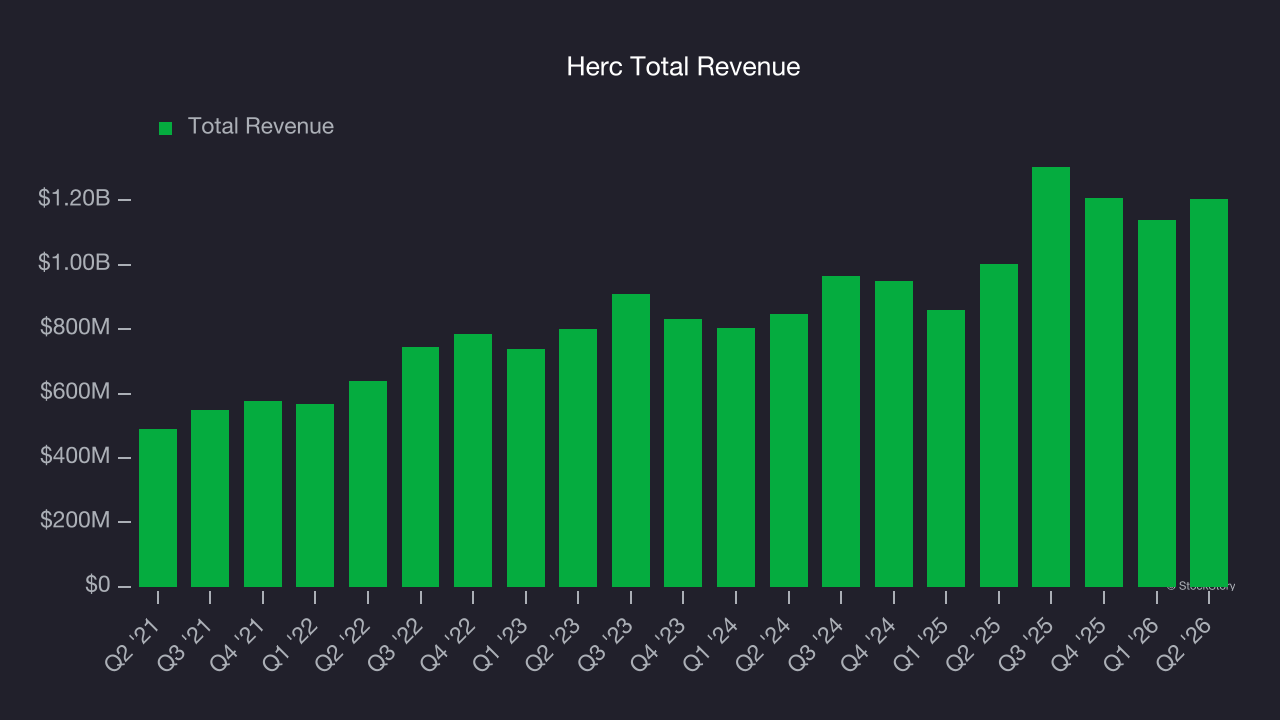Viewport: 1280px width, 720px height.
Task: Select the Q1 '23 revenue bar
Action: (x=526, y=468)
